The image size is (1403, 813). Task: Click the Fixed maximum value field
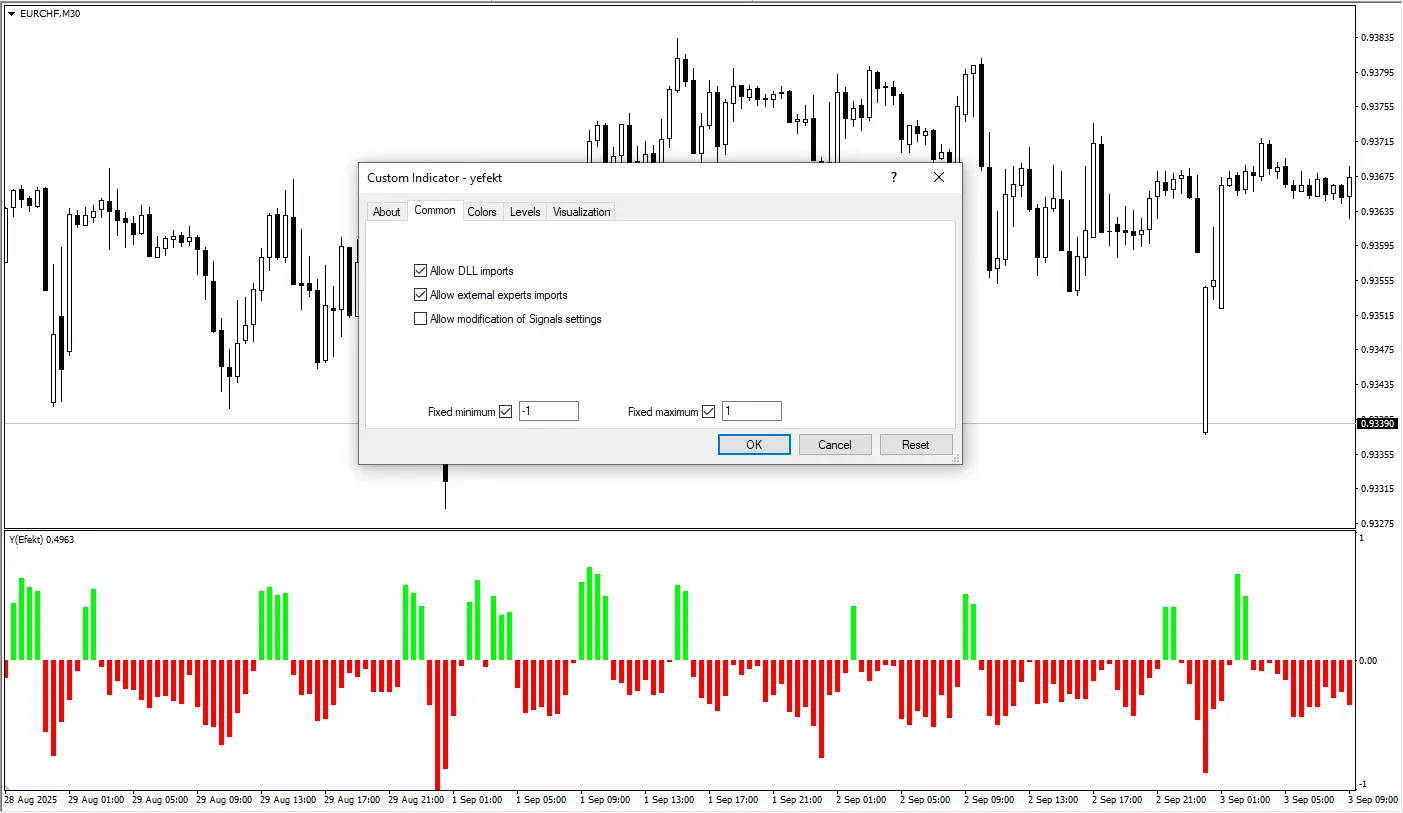(752, 411)
